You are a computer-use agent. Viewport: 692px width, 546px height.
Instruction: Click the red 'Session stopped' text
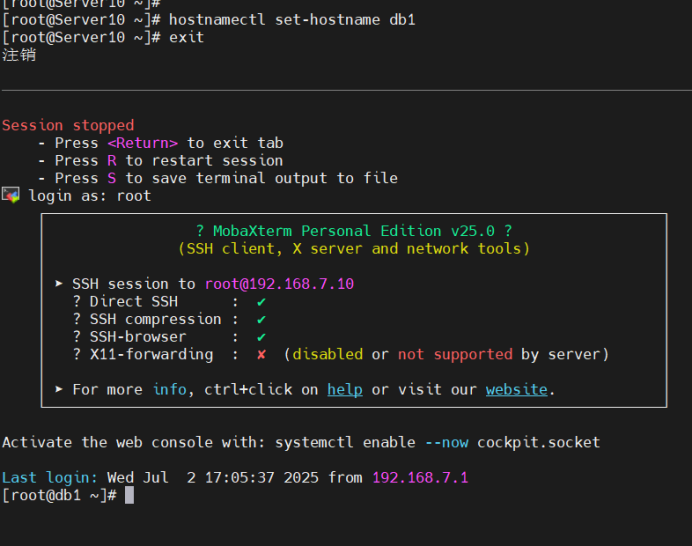(x=67, y=125)
